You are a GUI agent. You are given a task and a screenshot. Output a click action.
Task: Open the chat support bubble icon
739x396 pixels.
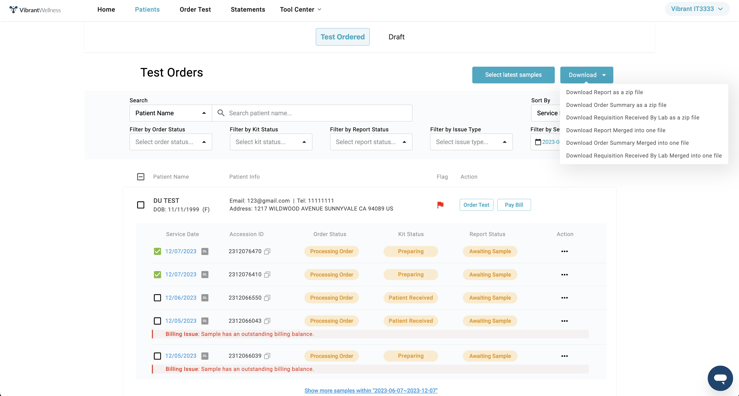pyautogui.click(x=720, y=378)
